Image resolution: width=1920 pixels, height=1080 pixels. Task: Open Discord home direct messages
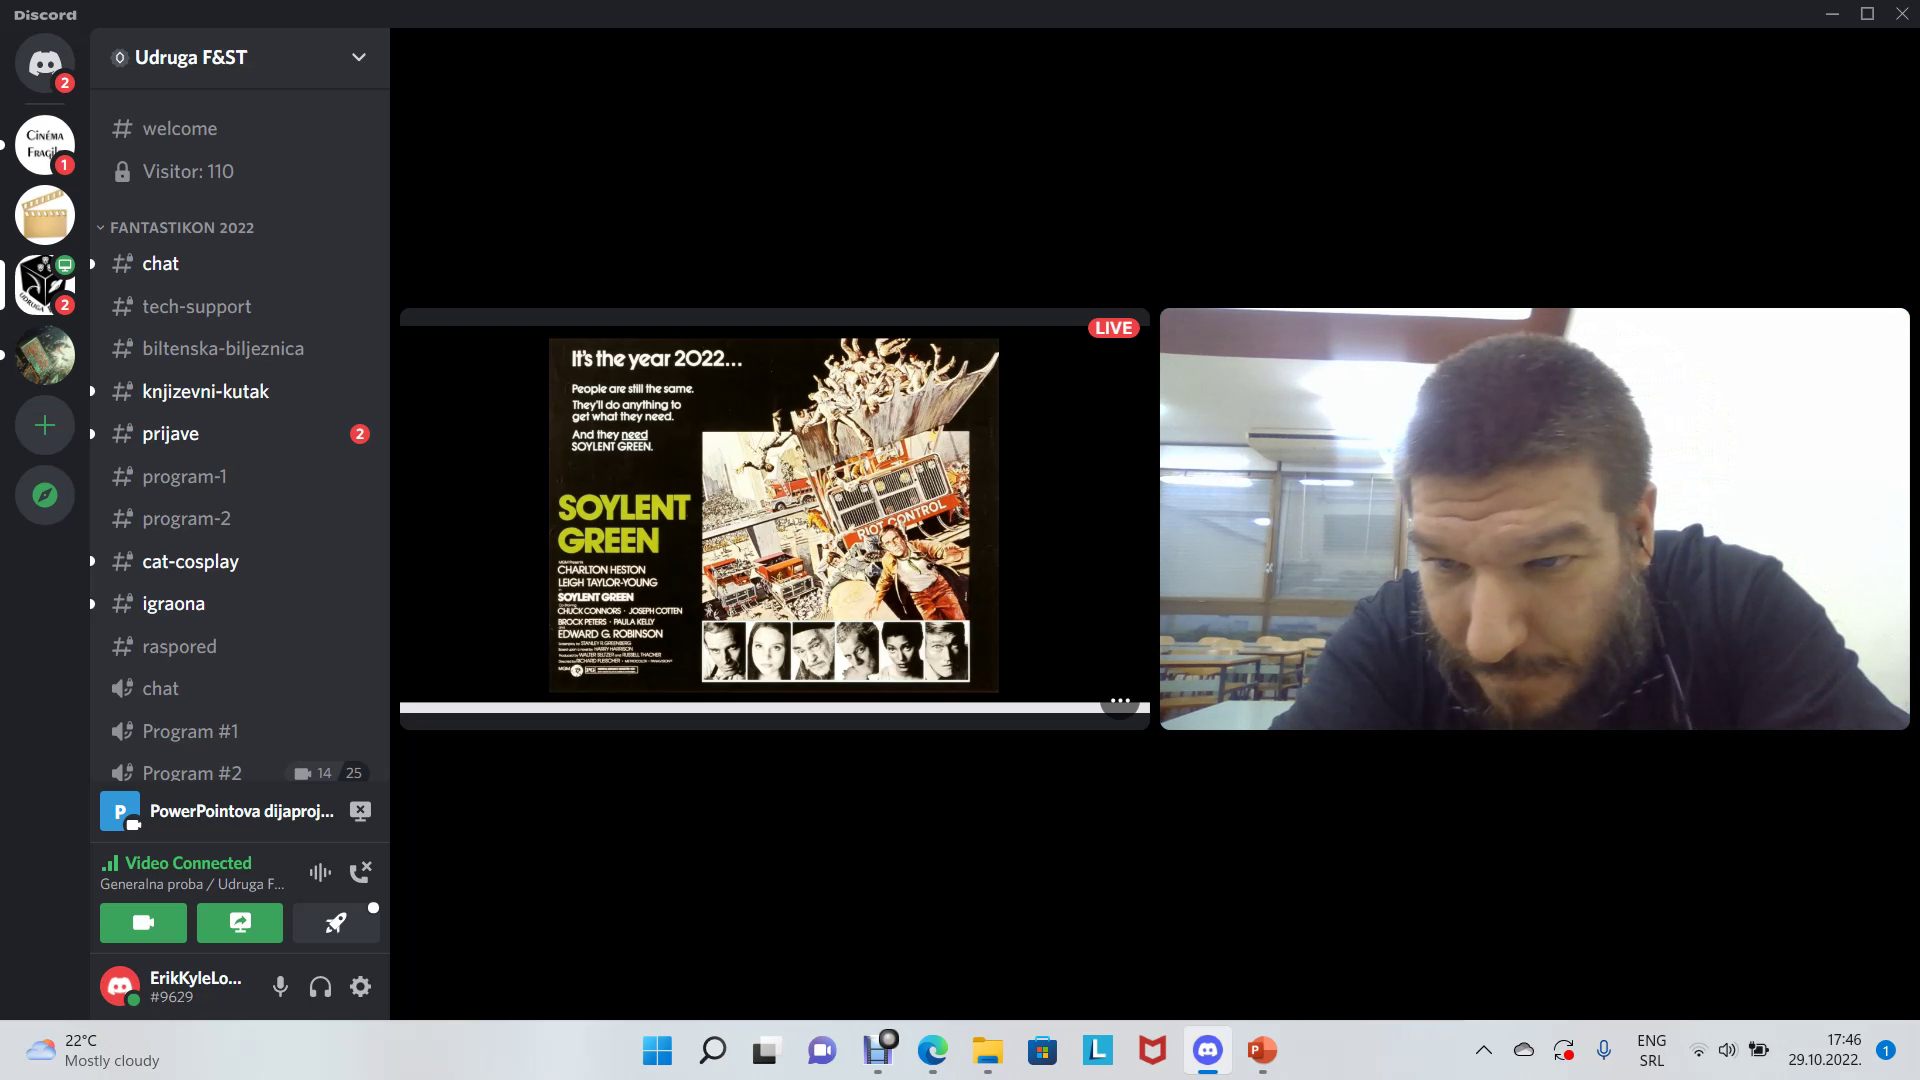tap(44, 63)
